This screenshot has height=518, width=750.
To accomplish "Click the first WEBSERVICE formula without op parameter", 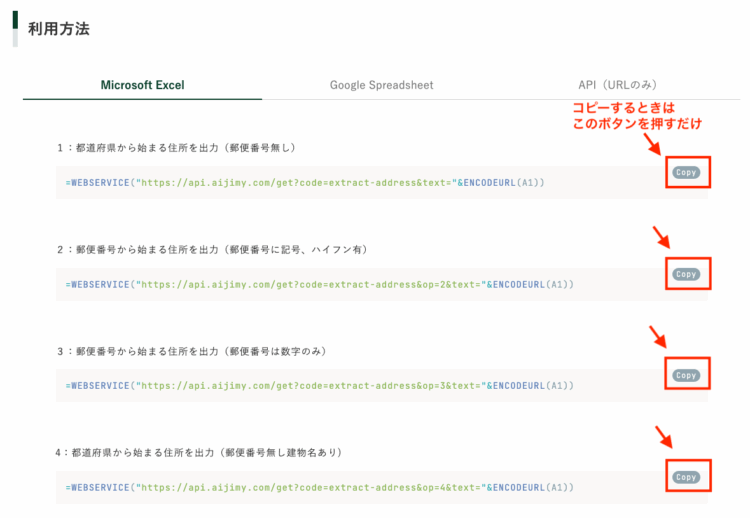I will tap(305, 183).
